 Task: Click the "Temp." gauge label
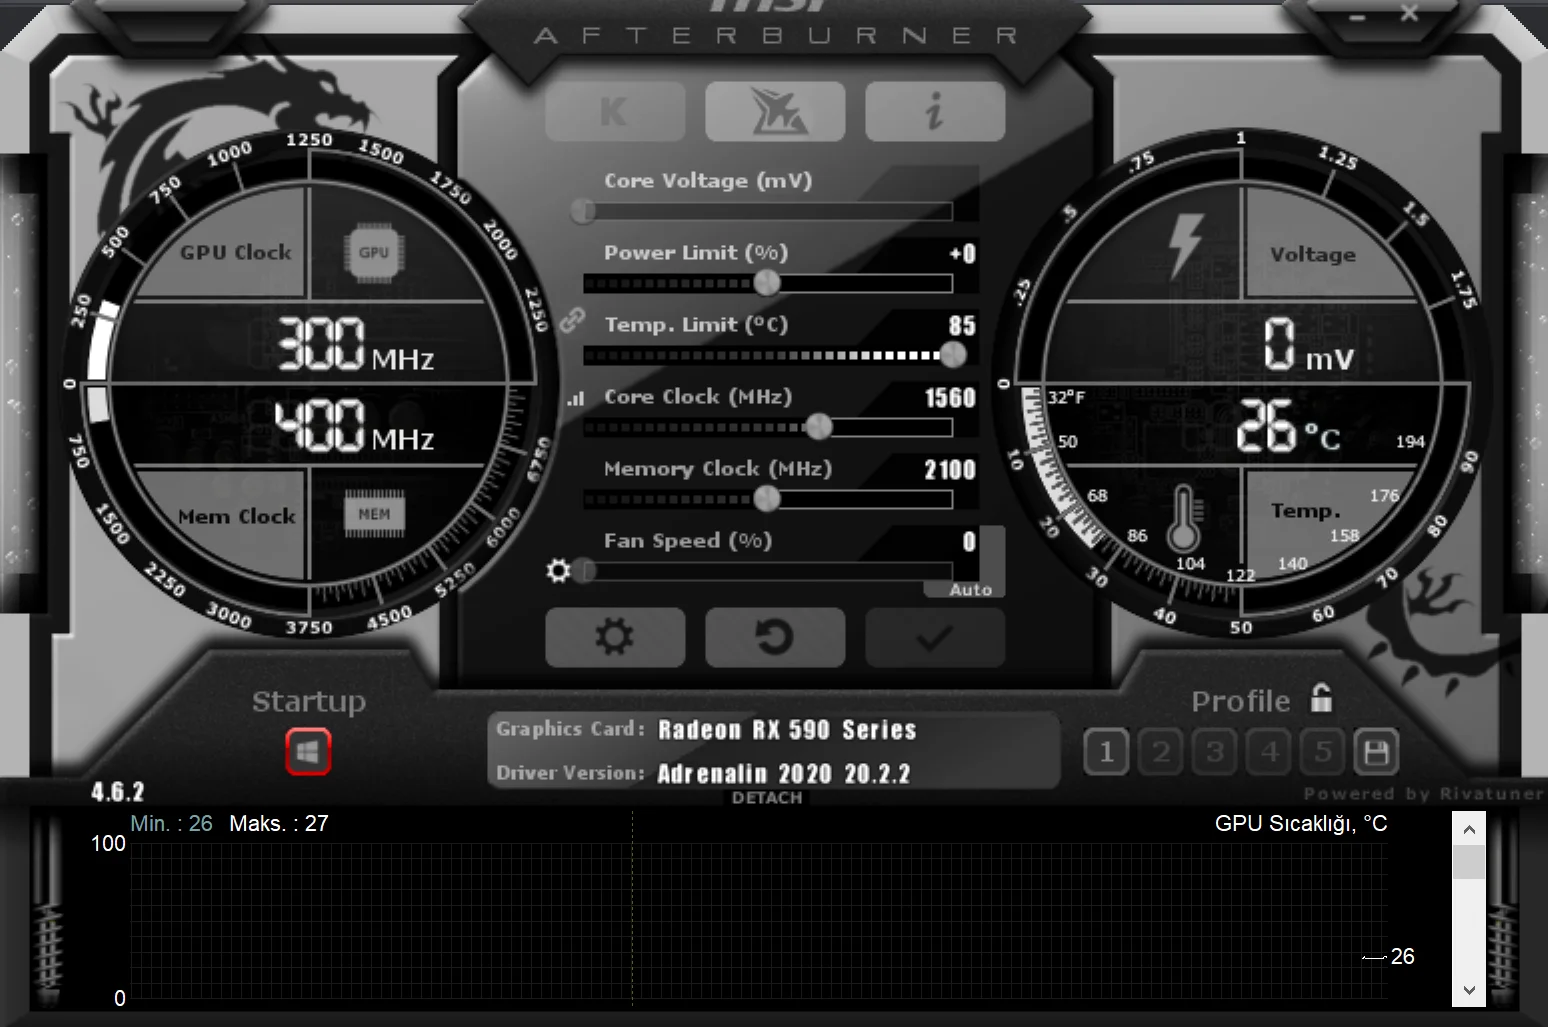[x=1306, y=511]
